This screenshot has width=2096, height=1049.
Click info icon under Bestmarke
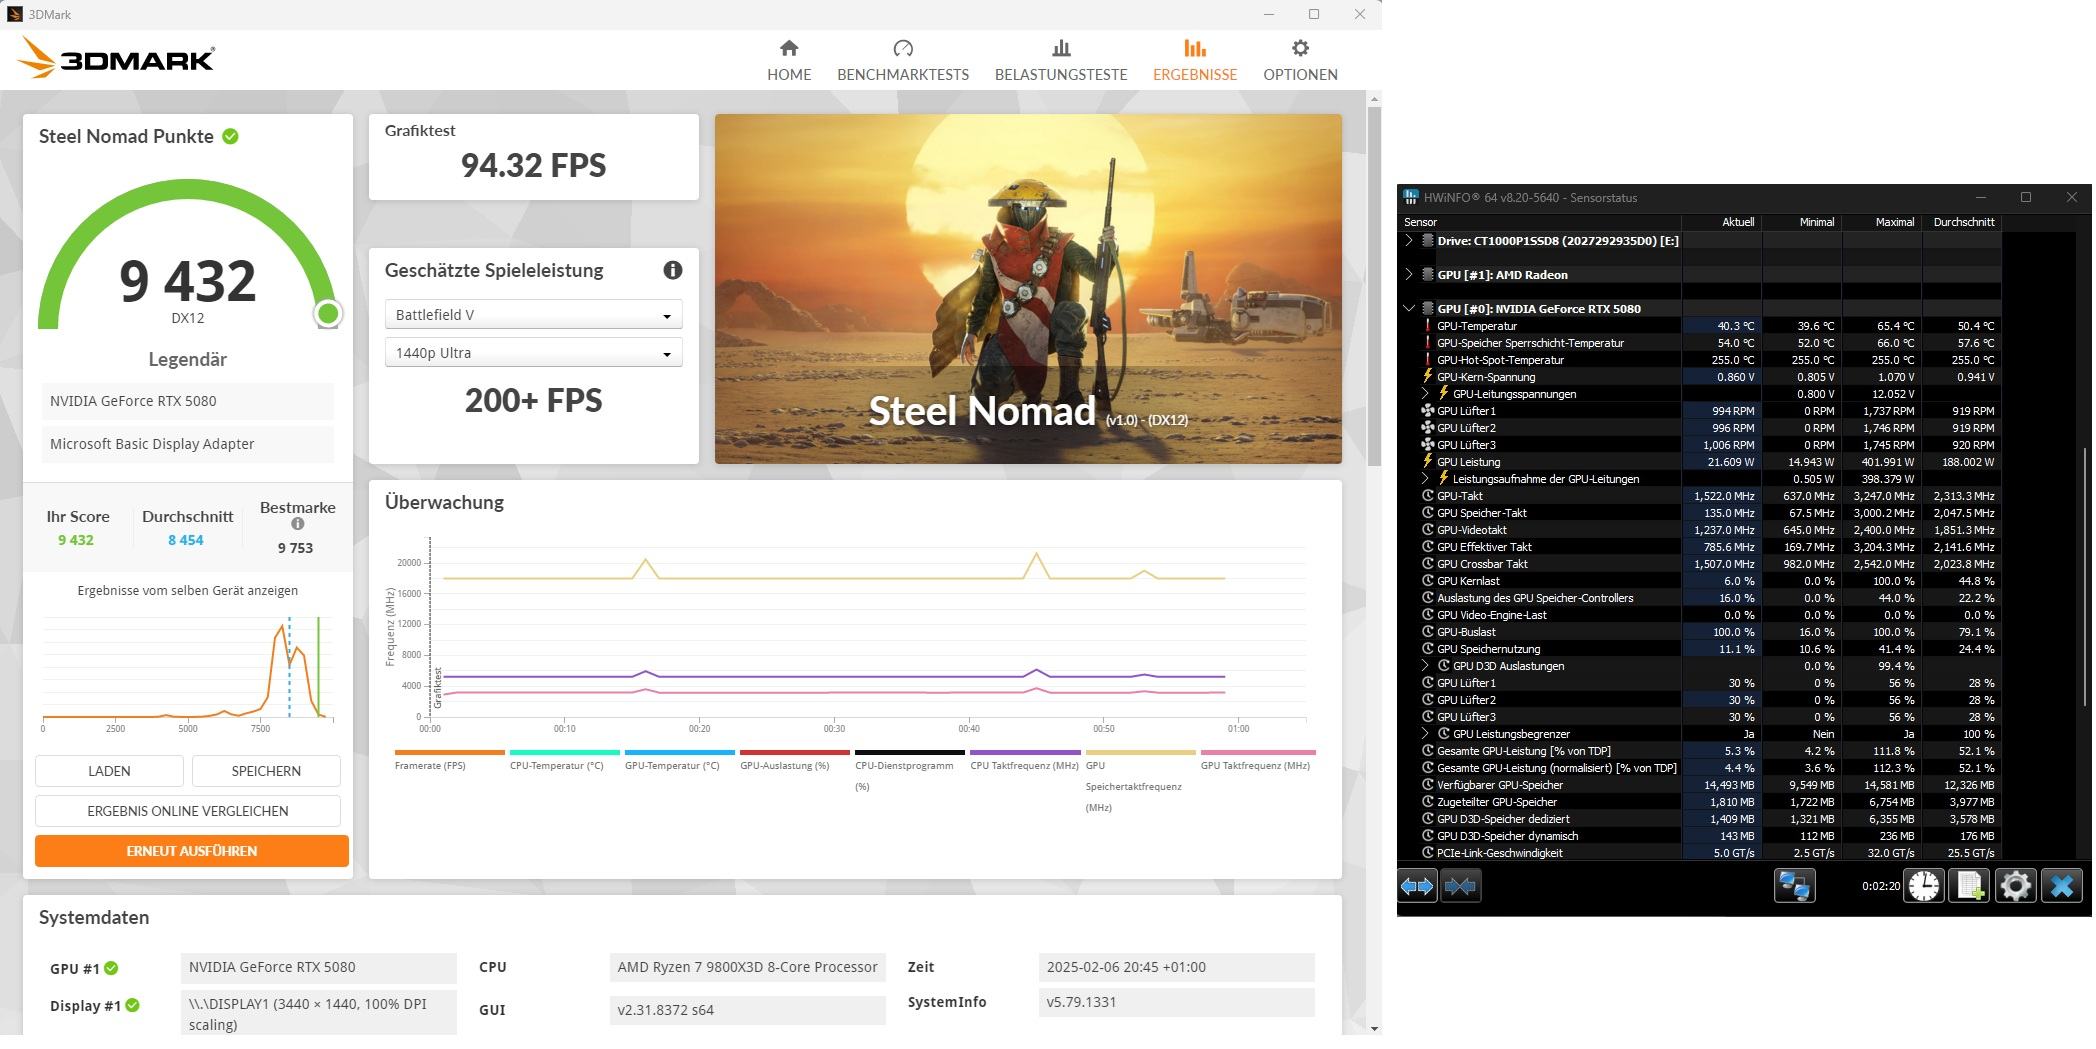tap(297, 524)
